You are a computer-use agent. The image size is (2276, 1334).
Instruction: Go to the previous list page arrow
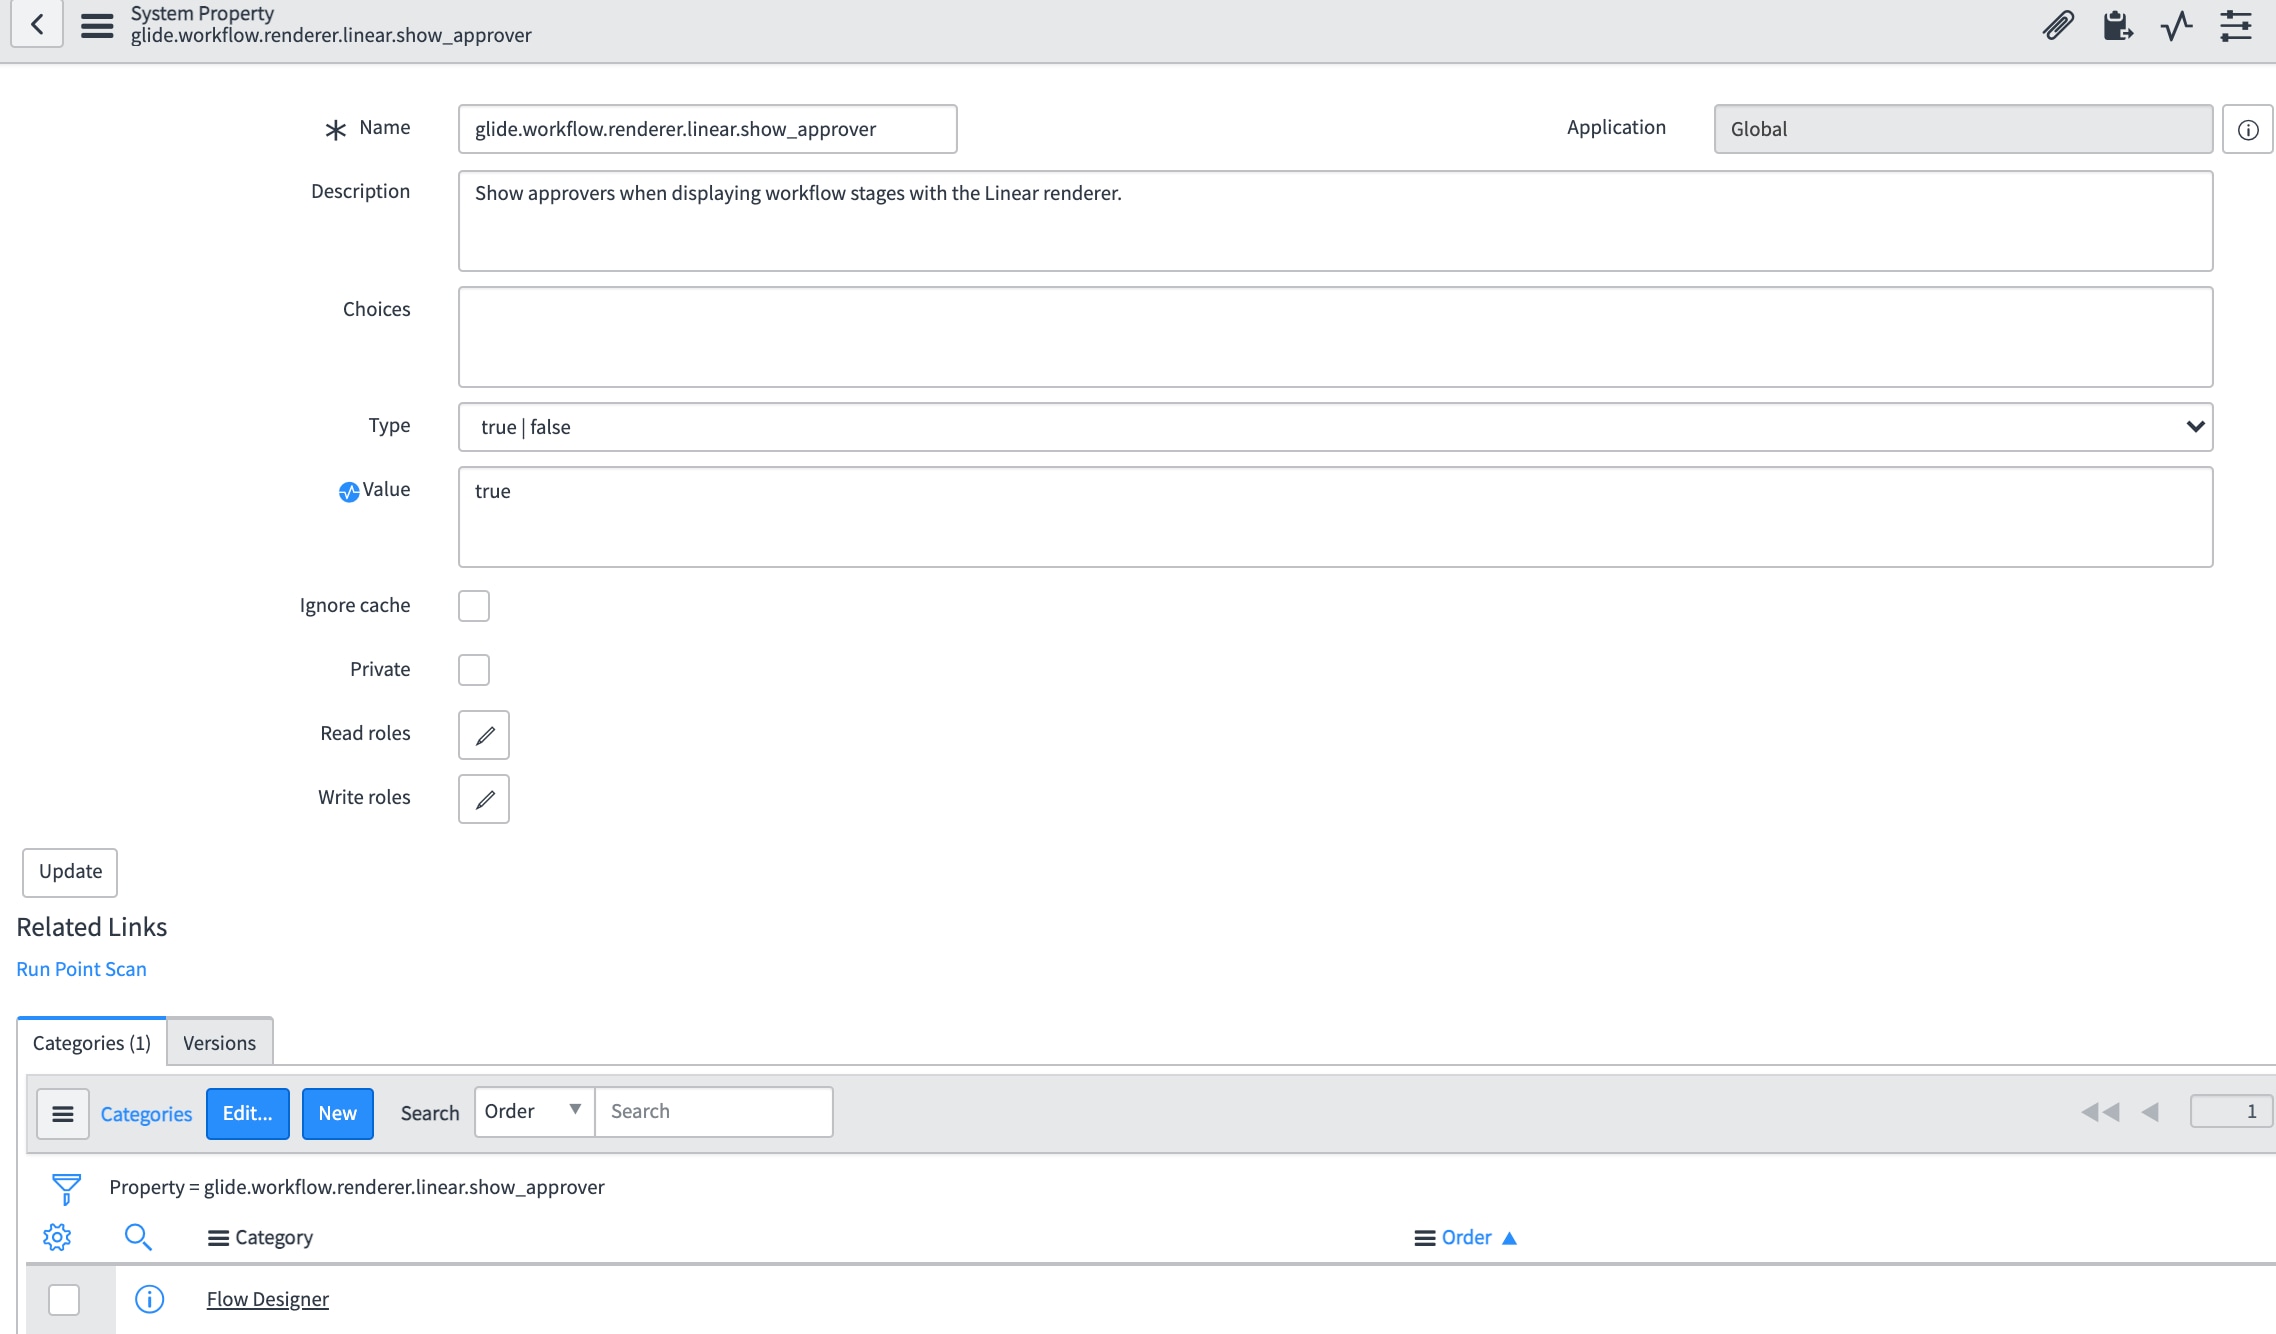(2150, 1112)
